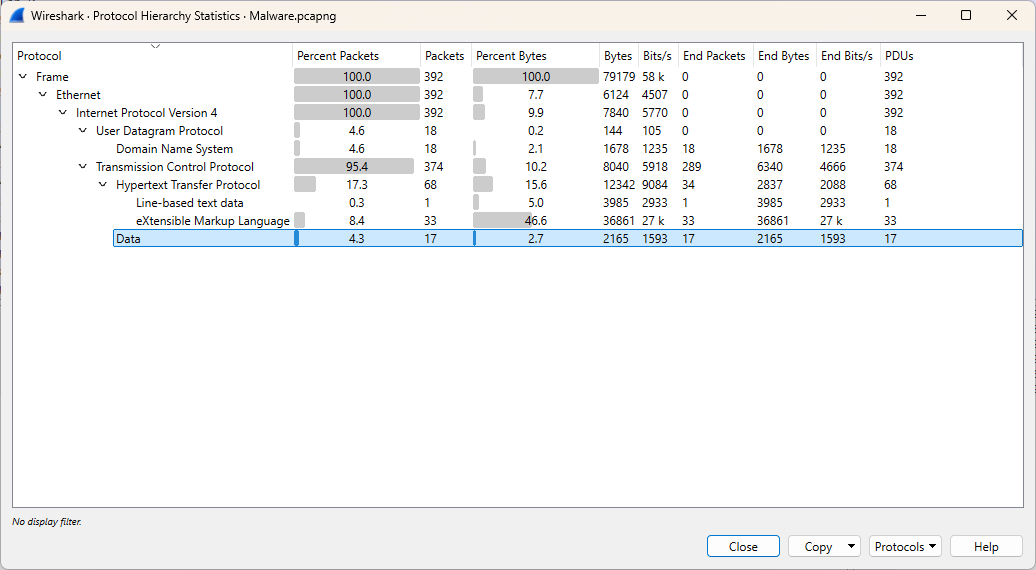Collapse Transmission Control Protocol node
1036x570 pixels.
pyautogui.click(x=83, y=166)
